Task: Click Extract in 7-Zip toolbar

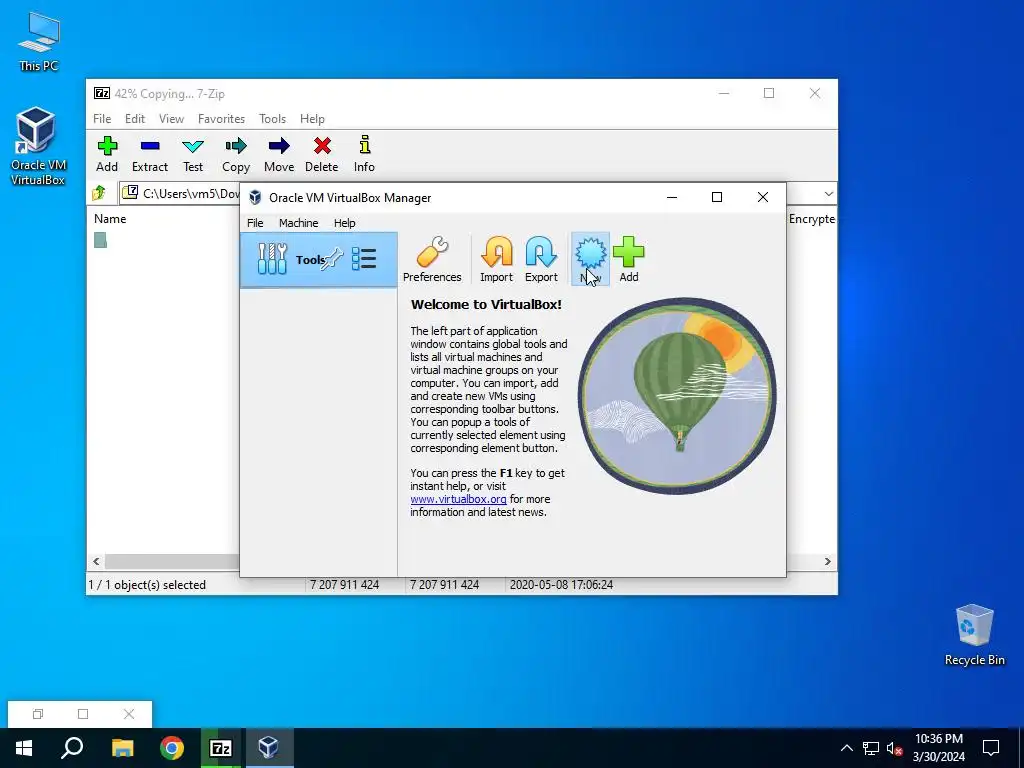Action: (150, 155)
